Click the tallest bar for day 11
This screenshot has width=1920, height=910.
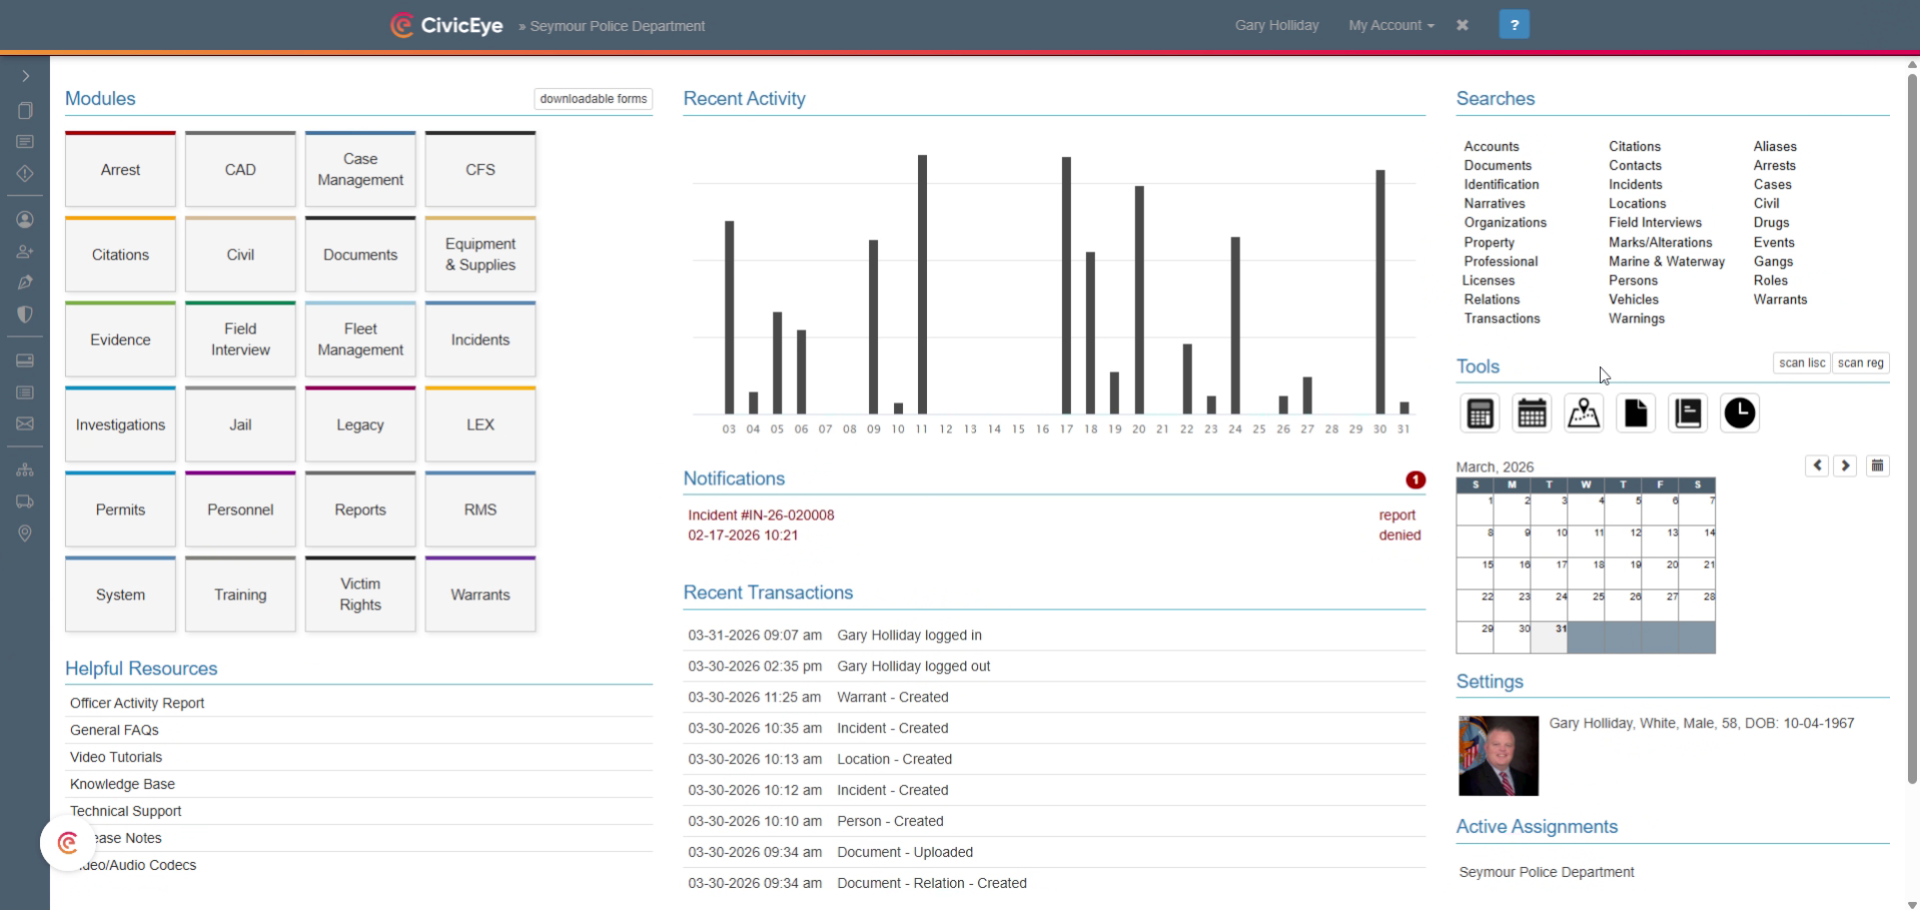[x=922, y=284]
